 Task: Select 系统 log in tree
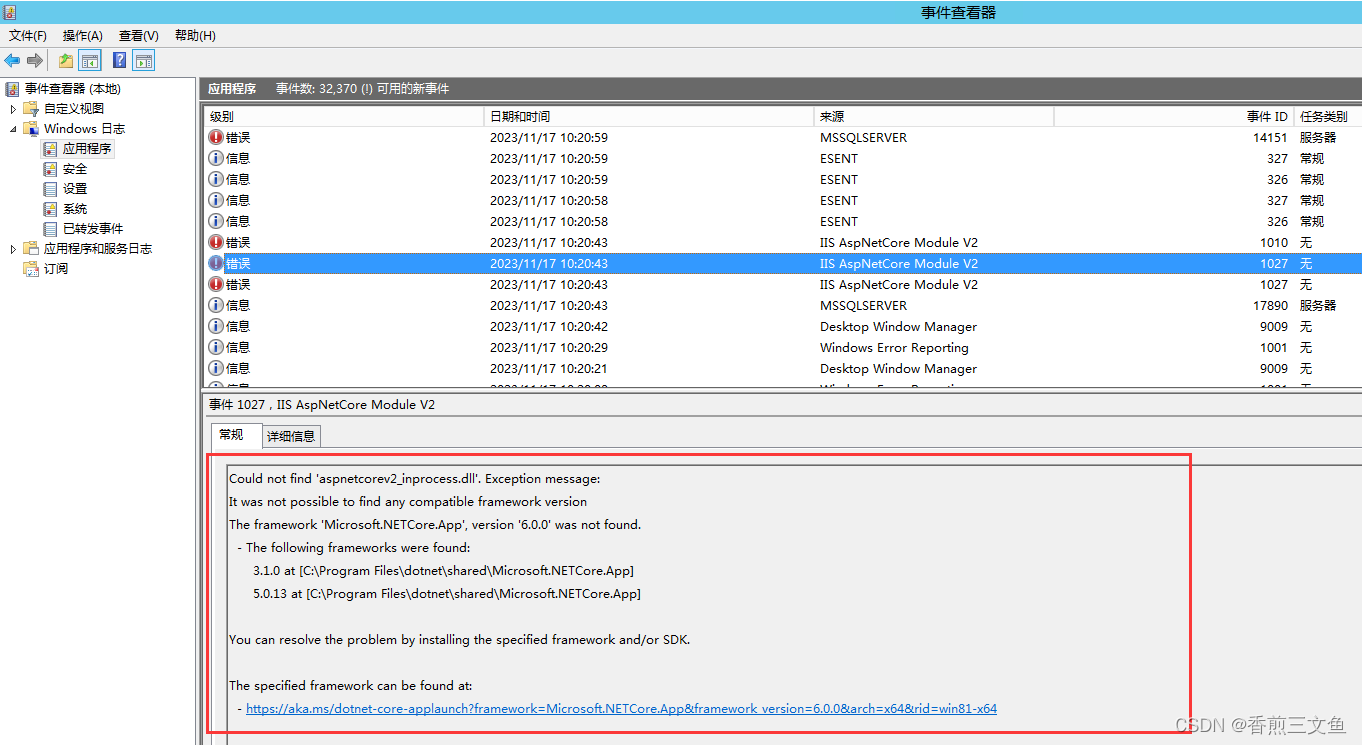(x=75, y=209)
